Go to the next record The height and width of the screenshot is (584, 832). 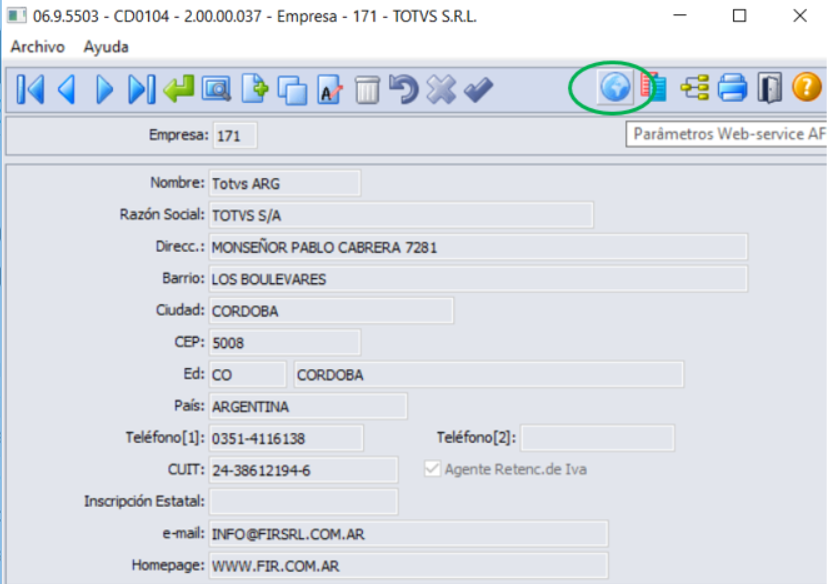104,89
